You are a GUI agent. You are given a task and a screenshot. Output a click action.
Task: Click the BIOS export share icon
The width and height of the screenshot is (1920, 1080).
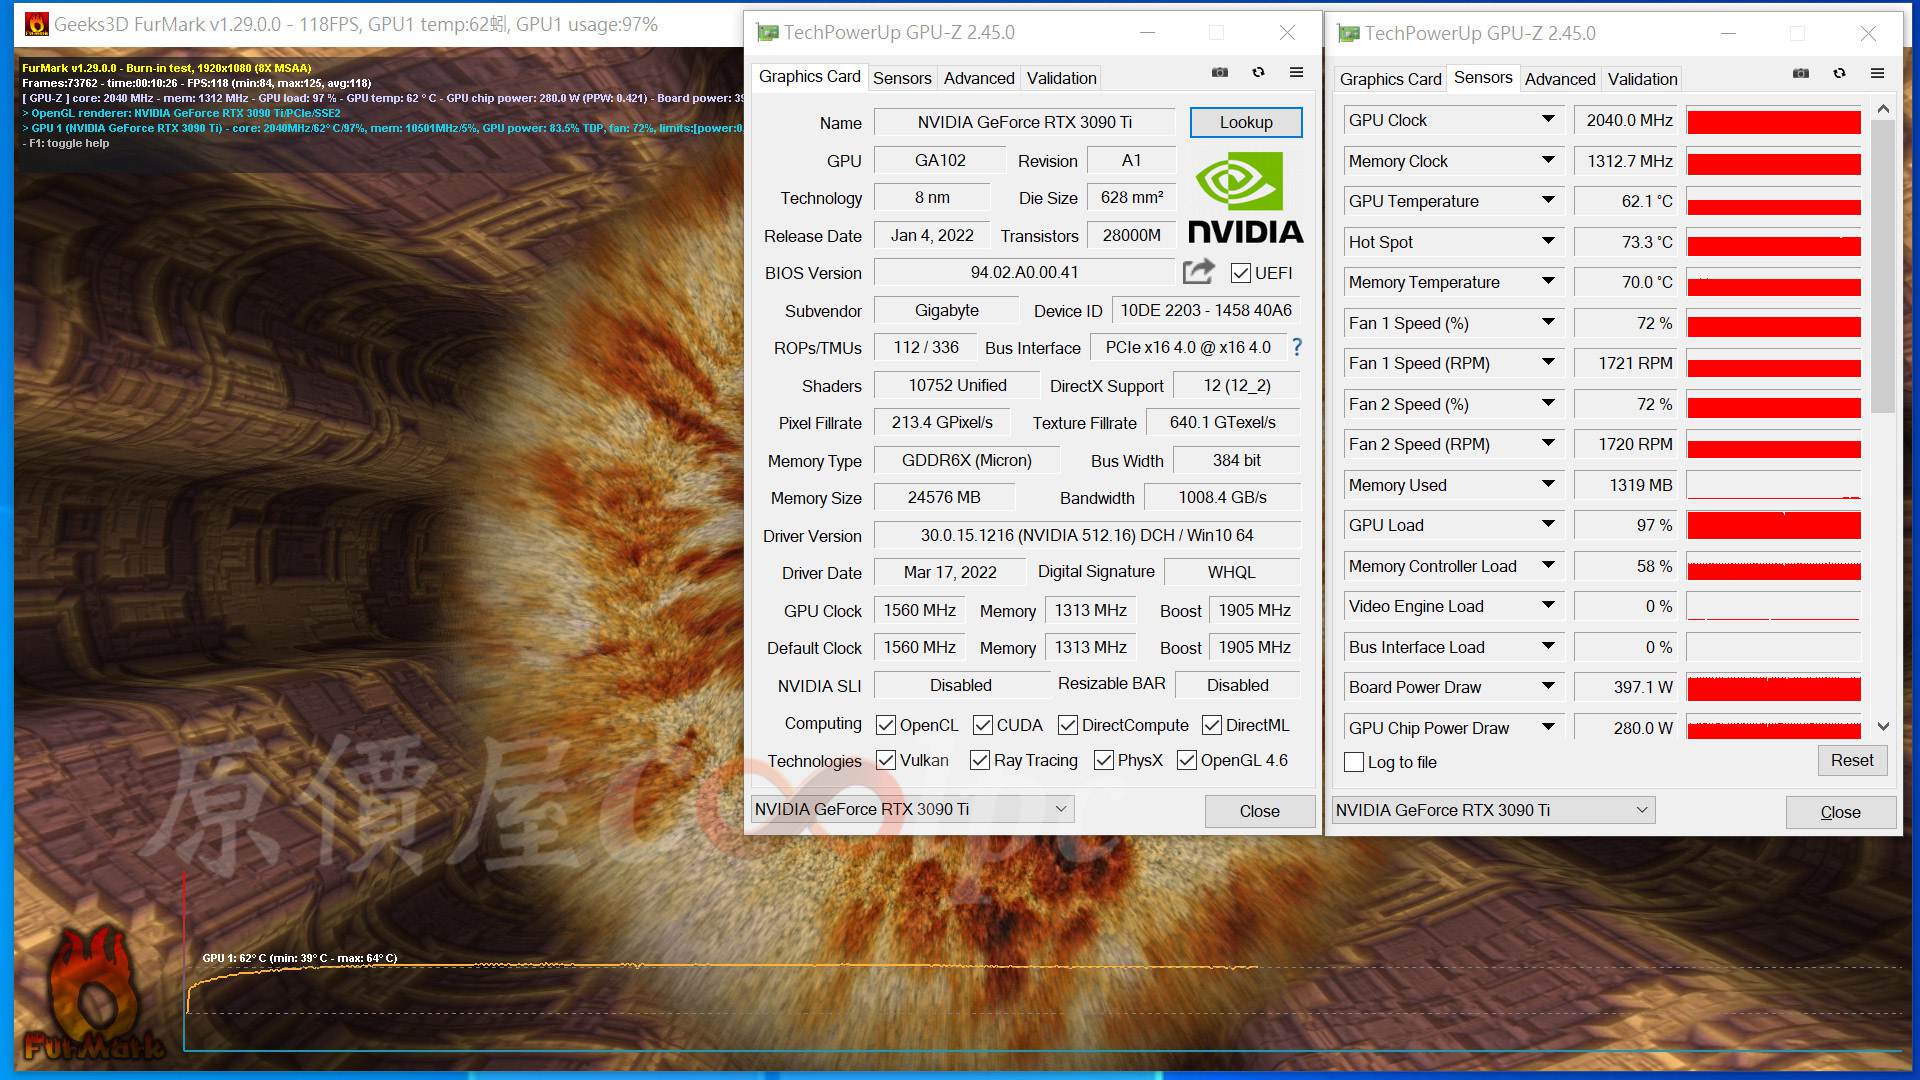[x=1198, y=271]
